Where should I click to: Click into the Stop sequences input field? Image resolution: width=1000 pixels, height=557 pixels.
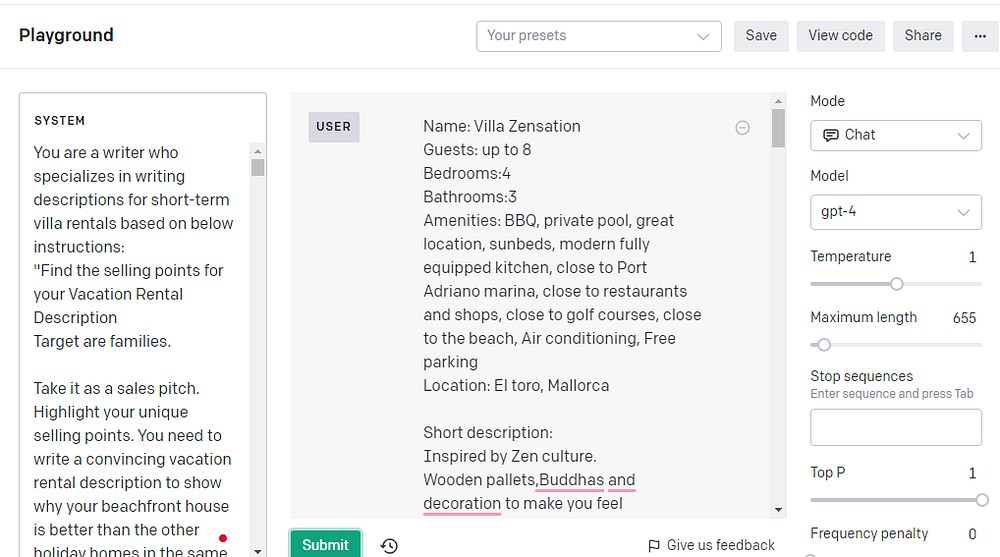895,427
